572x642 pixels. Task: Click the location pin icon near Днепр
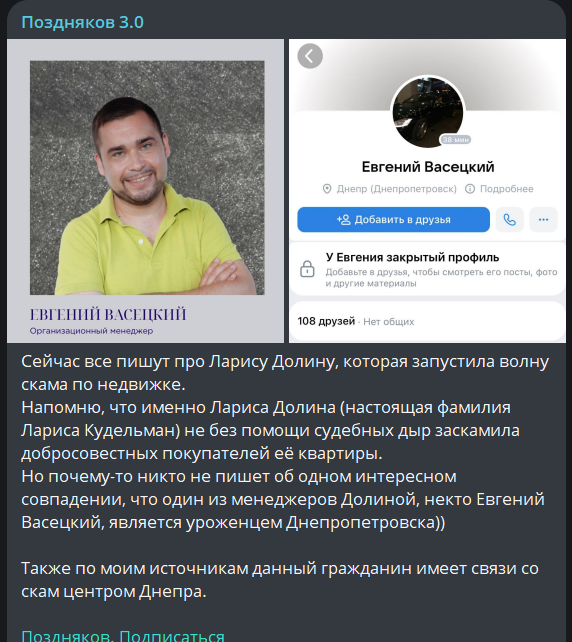[327, 189]
